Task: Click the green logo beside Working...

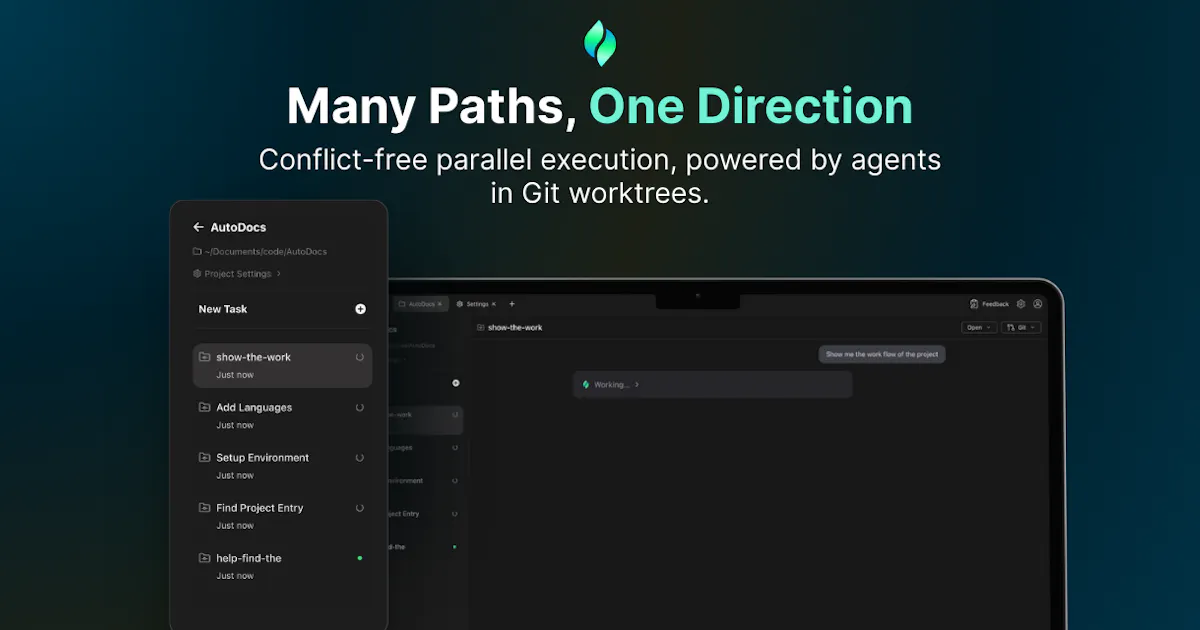Action: (x=586, y=384)
